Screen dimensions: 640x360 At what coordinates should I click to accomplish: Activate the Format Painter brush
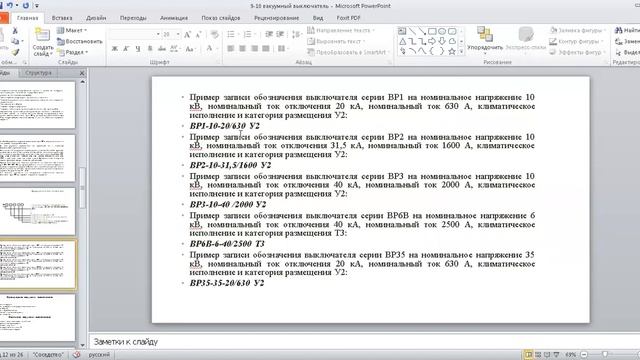click(15, 52)
